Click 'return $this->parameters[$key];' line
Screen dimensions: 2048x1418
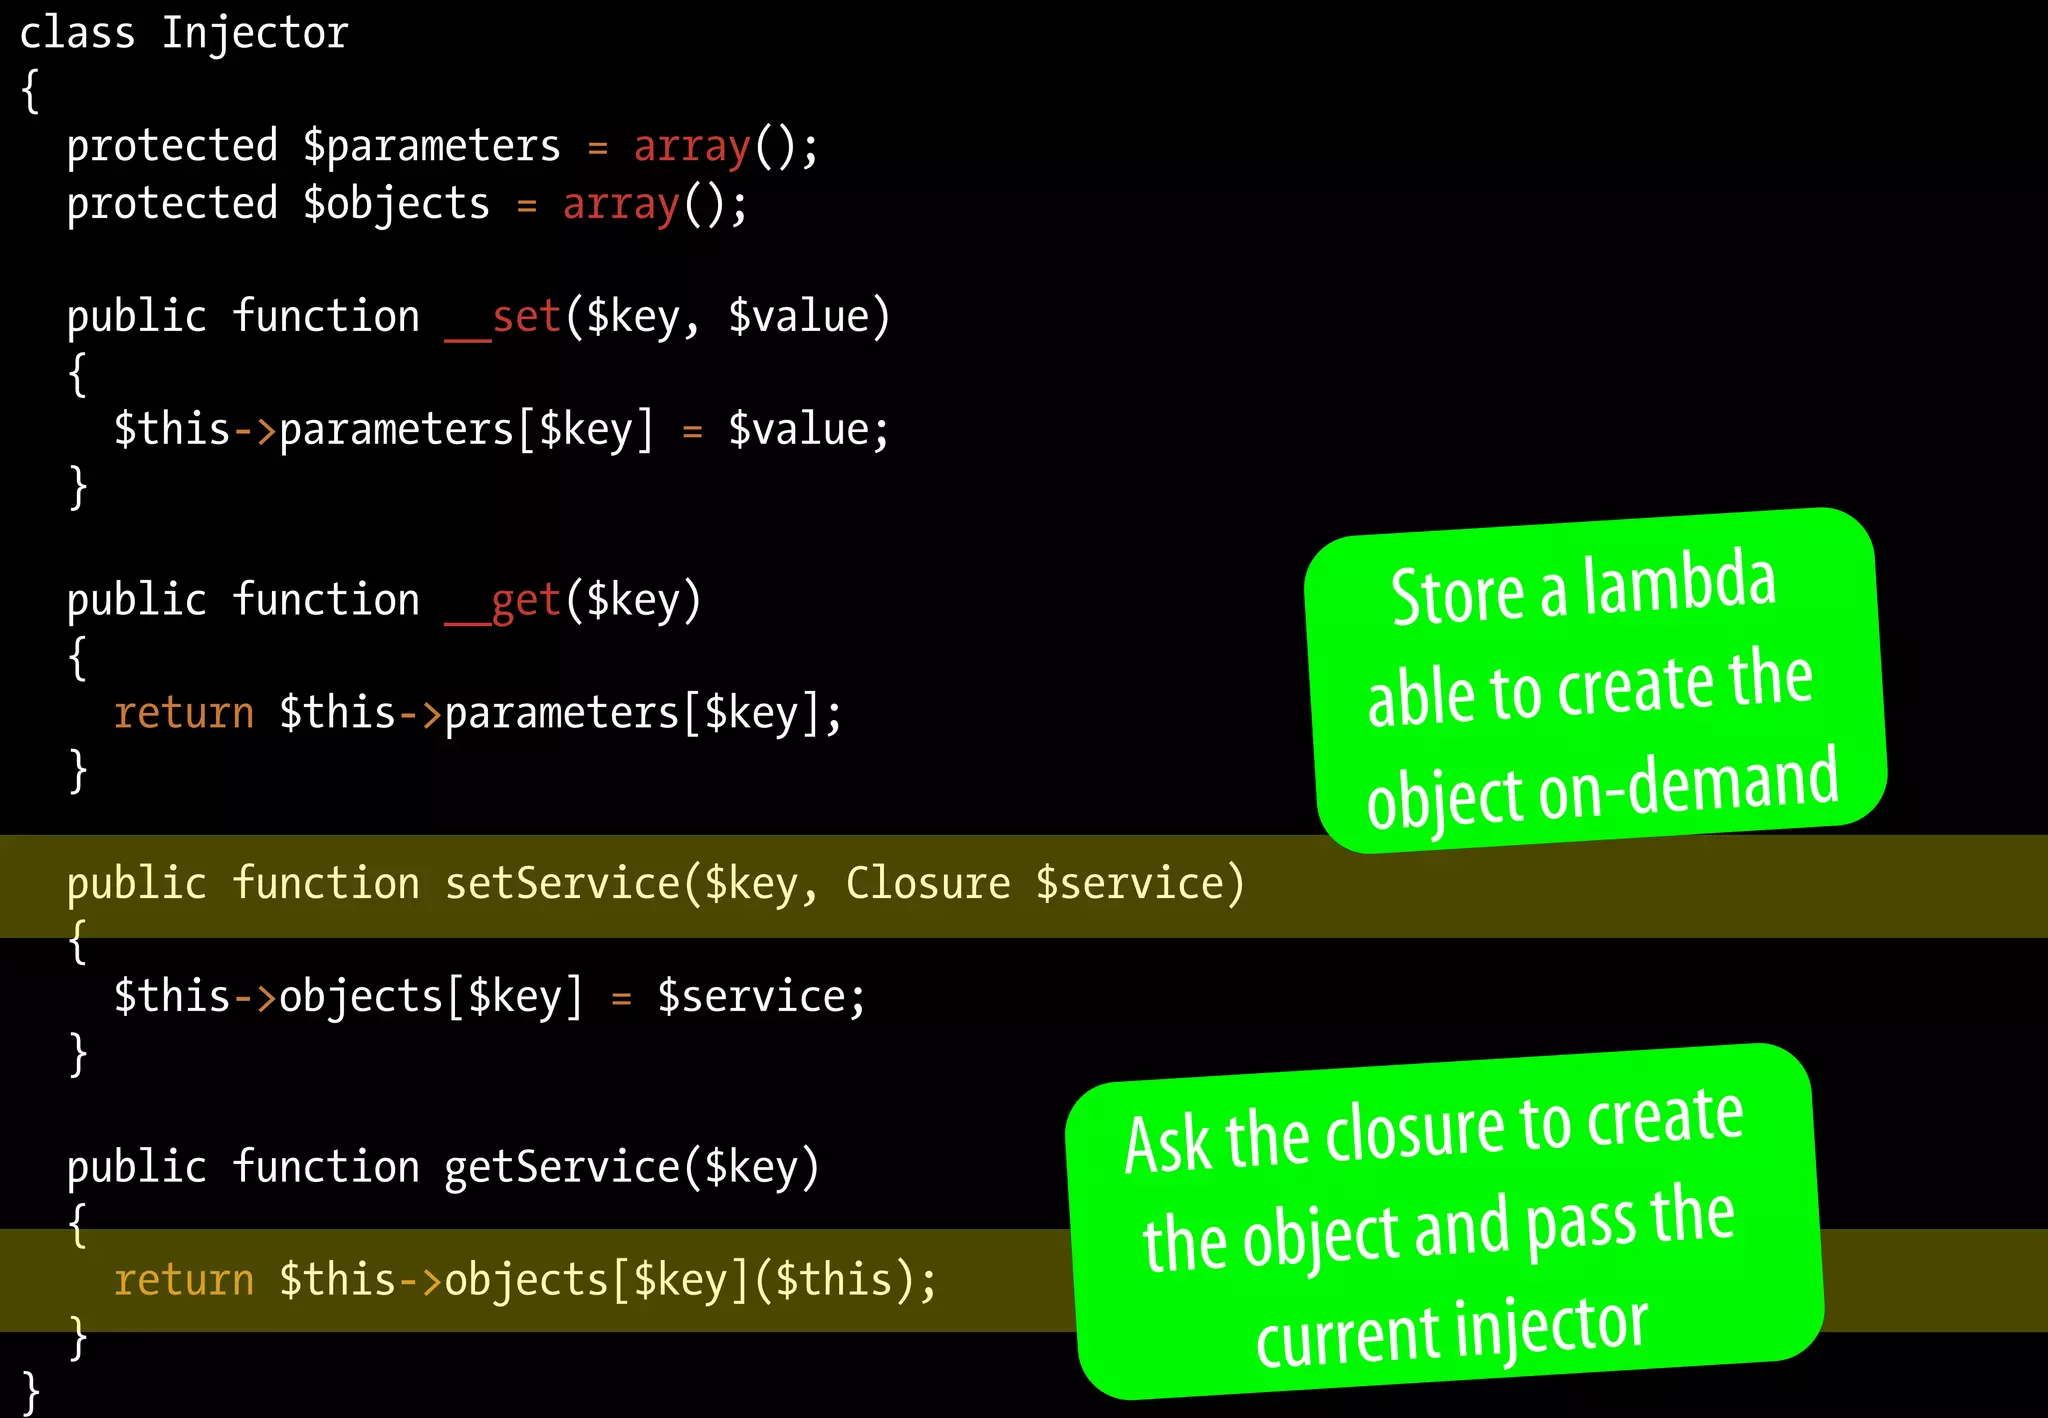[x=478, y=715]
